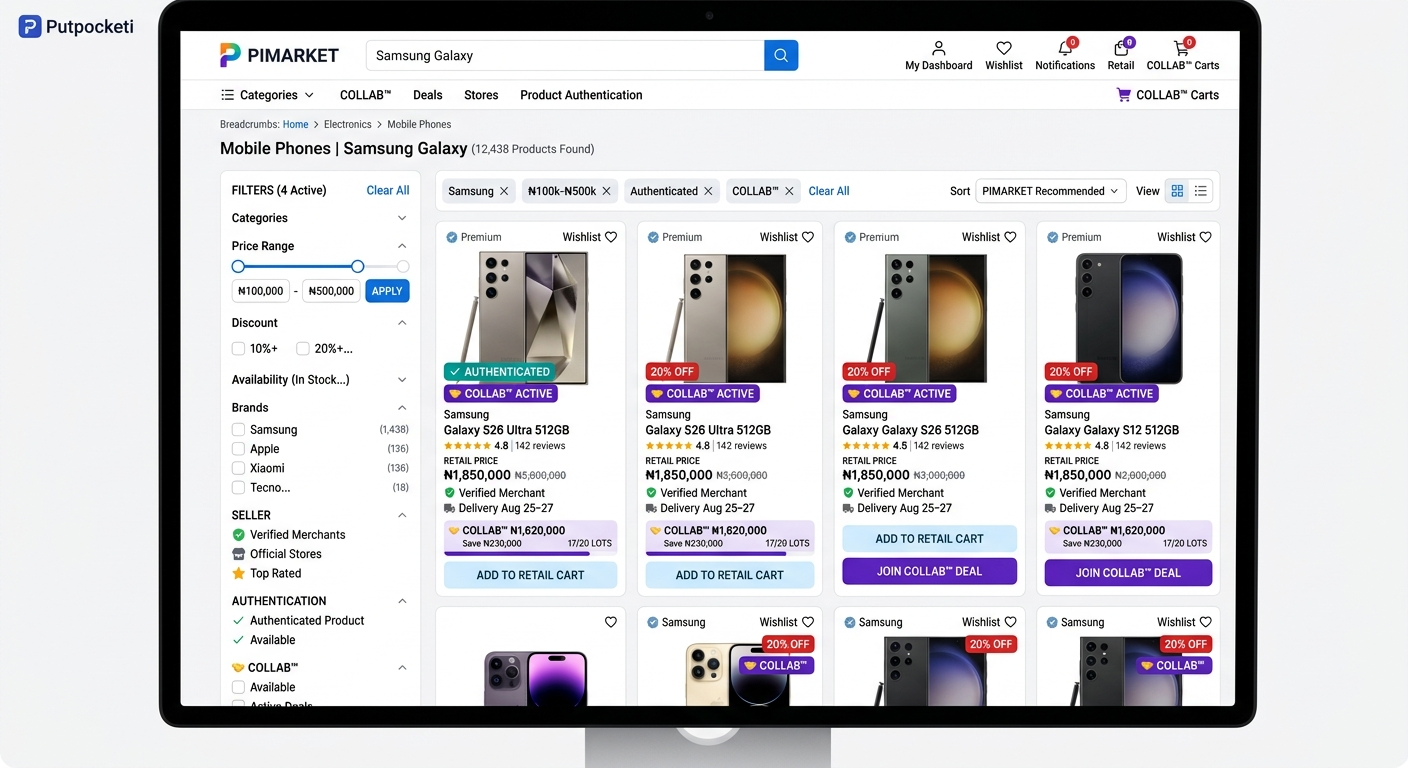Open the Retail bag in the header
The height and width of the screenshot is (768, 1408).
[1121, 55]
